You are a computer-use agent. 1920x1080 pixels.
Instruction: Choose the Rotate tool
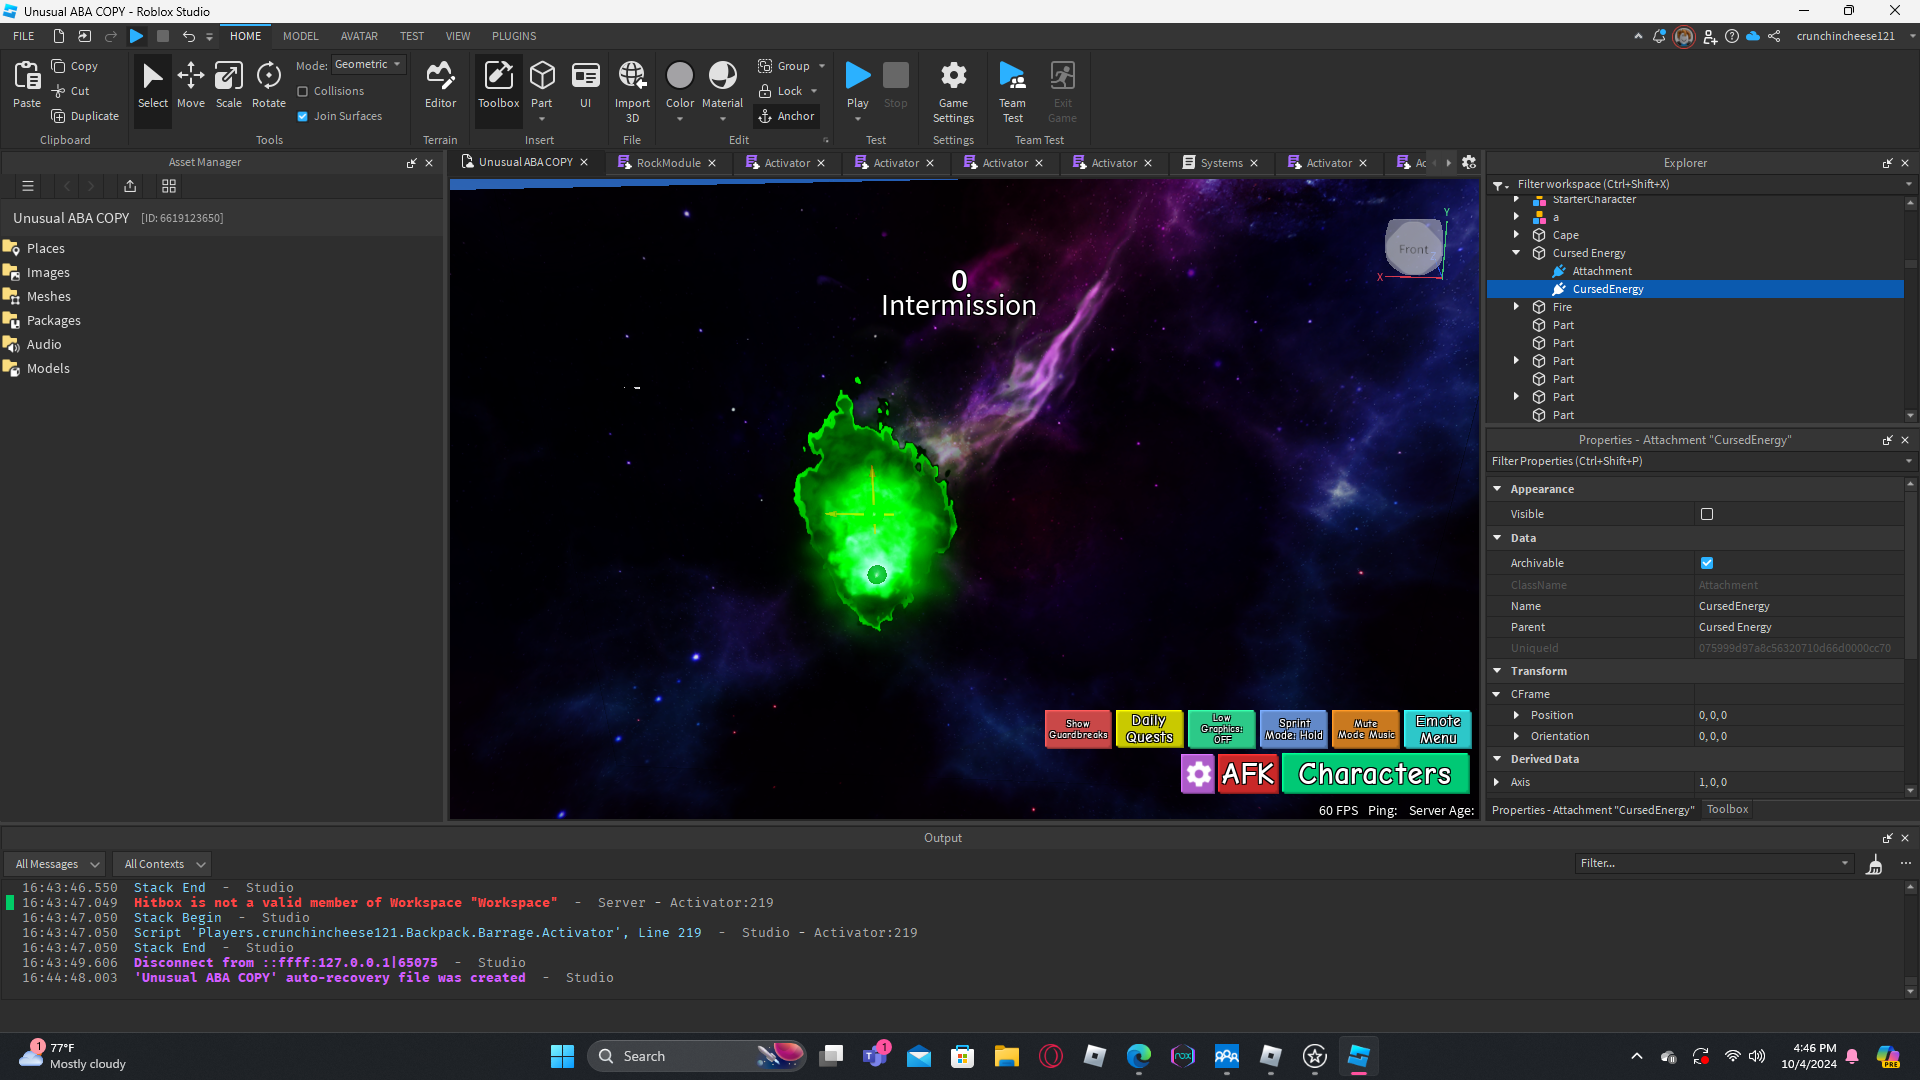click(269, 85)
